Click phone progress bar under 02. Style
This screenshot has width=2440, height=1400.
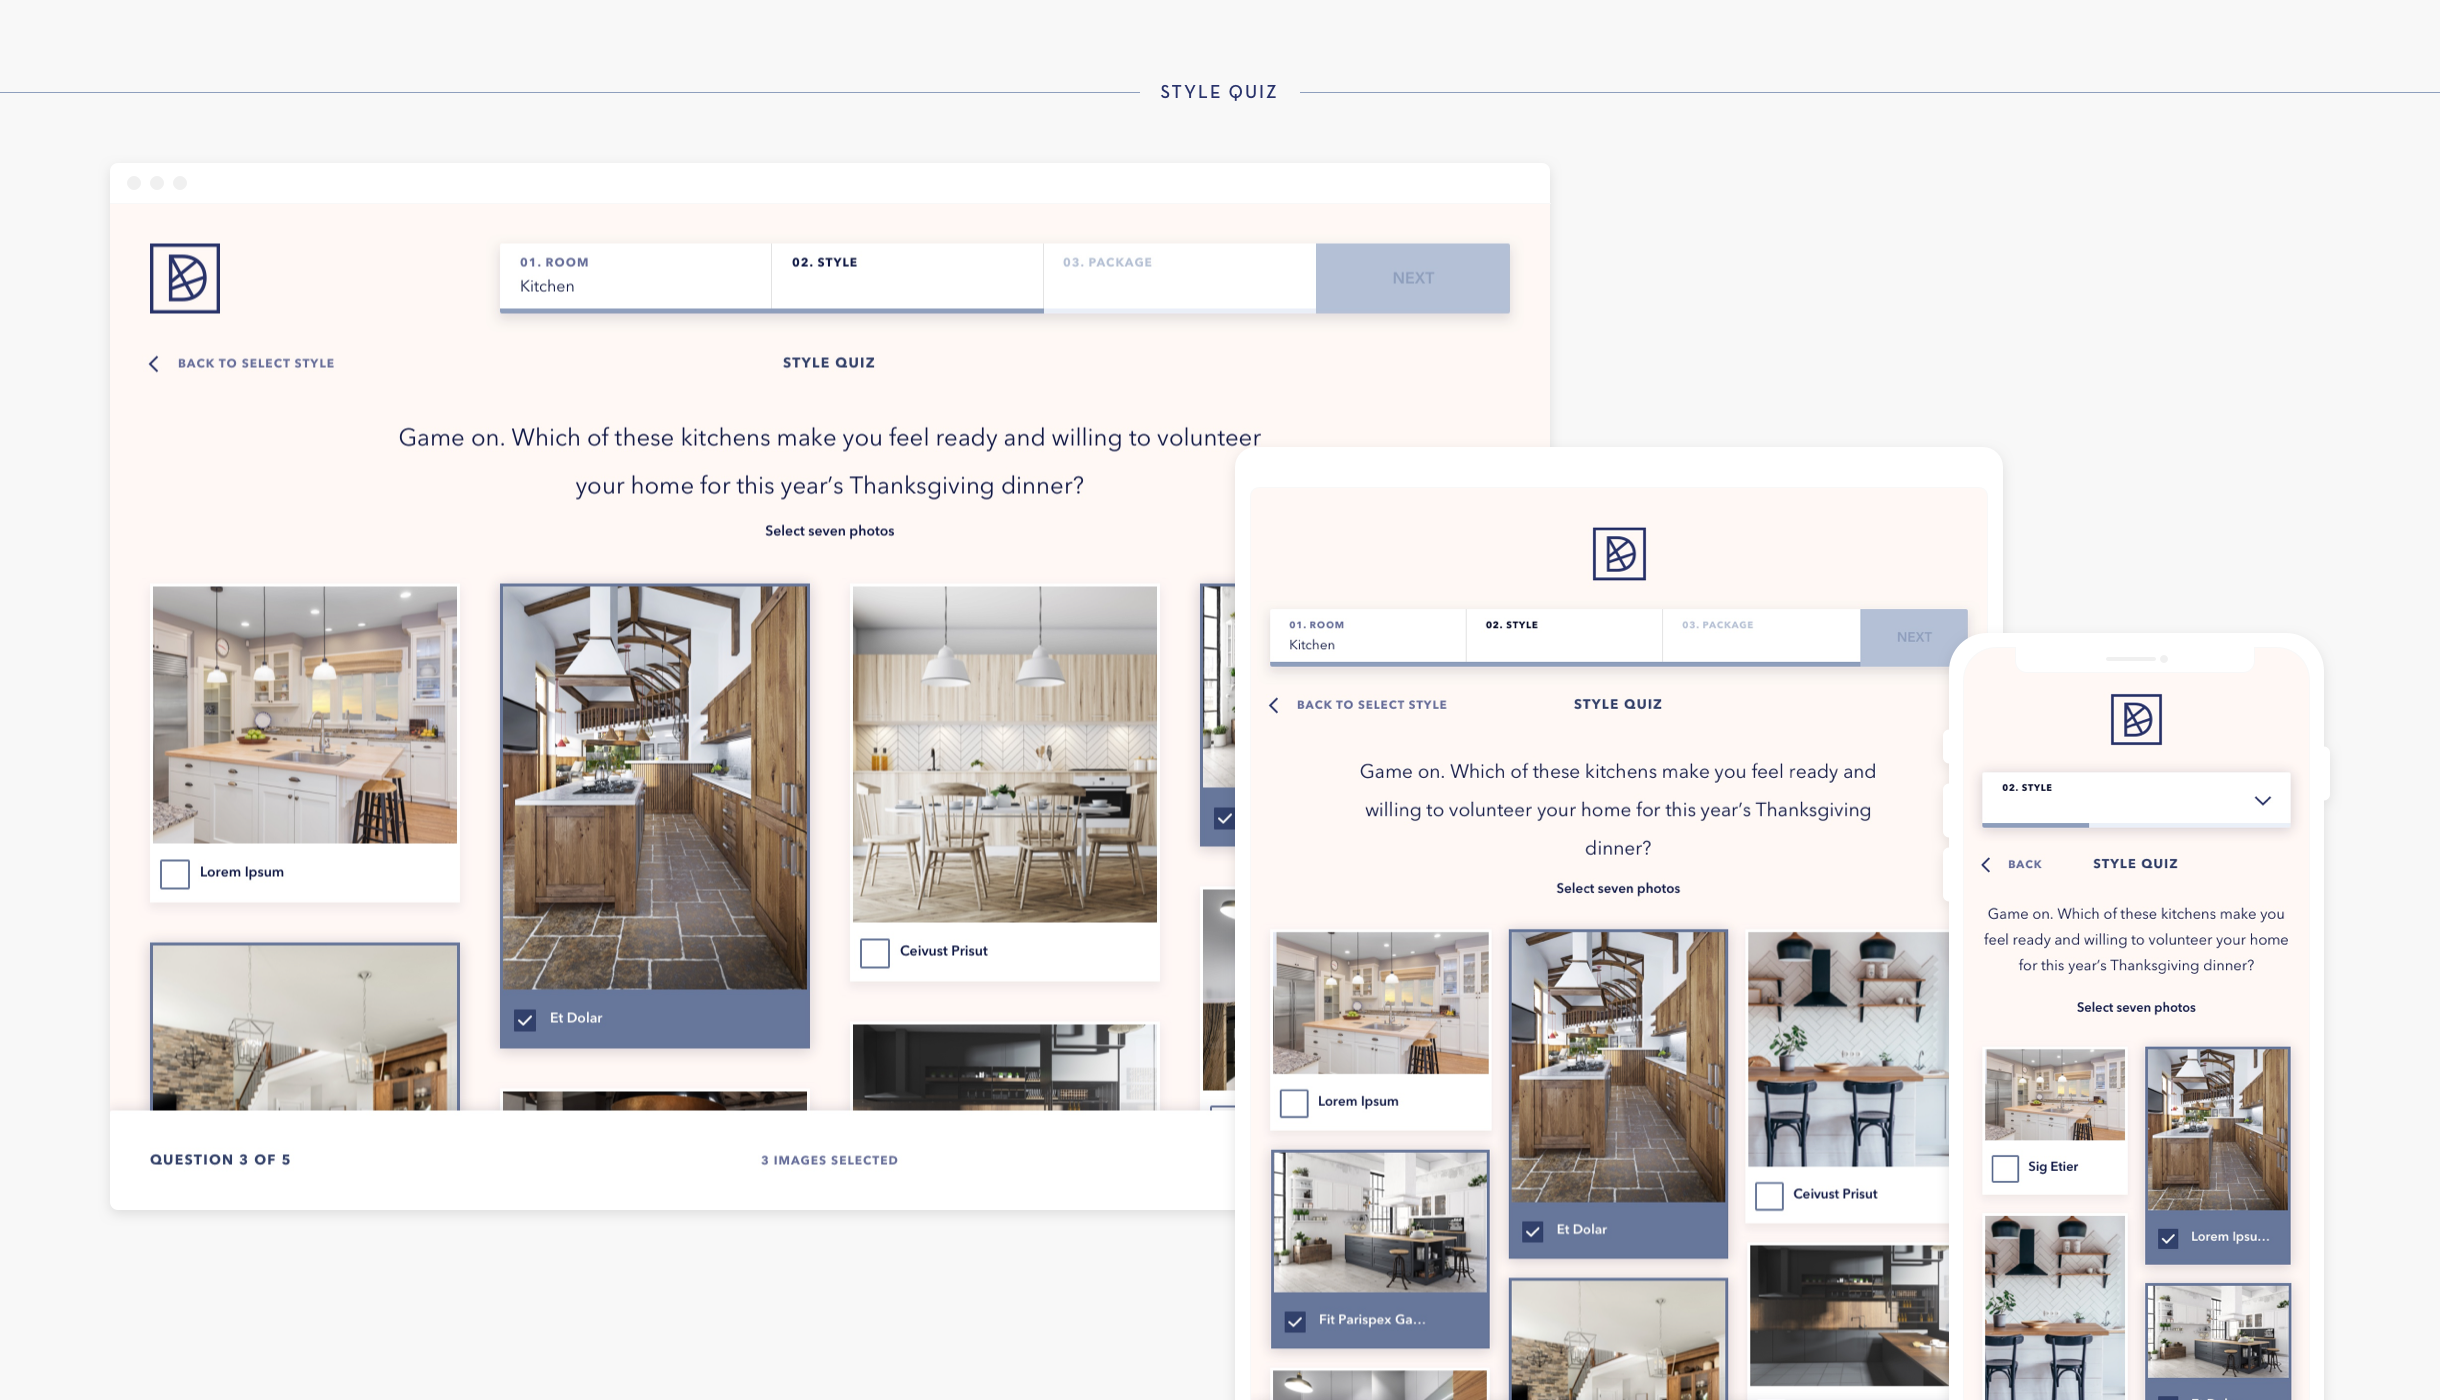click(x=2135, y=825)
